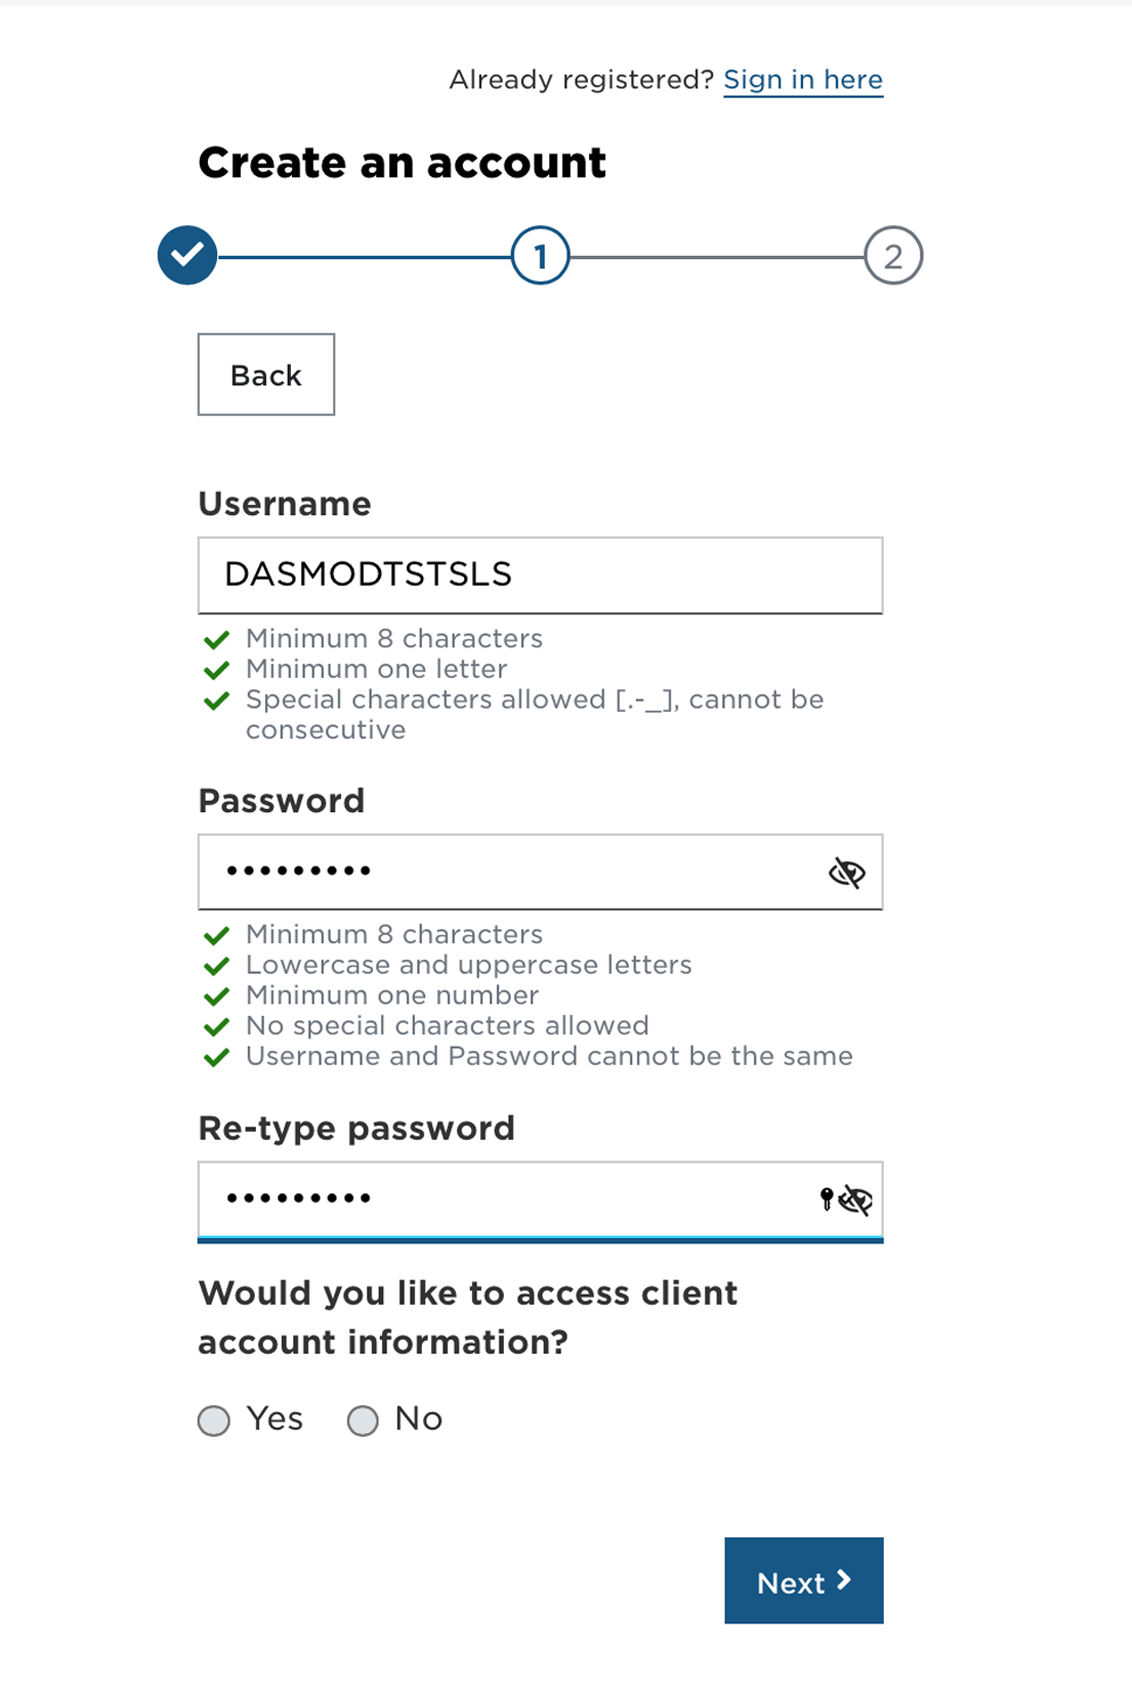Click the key icon in re-type password field

point(826,1198)
